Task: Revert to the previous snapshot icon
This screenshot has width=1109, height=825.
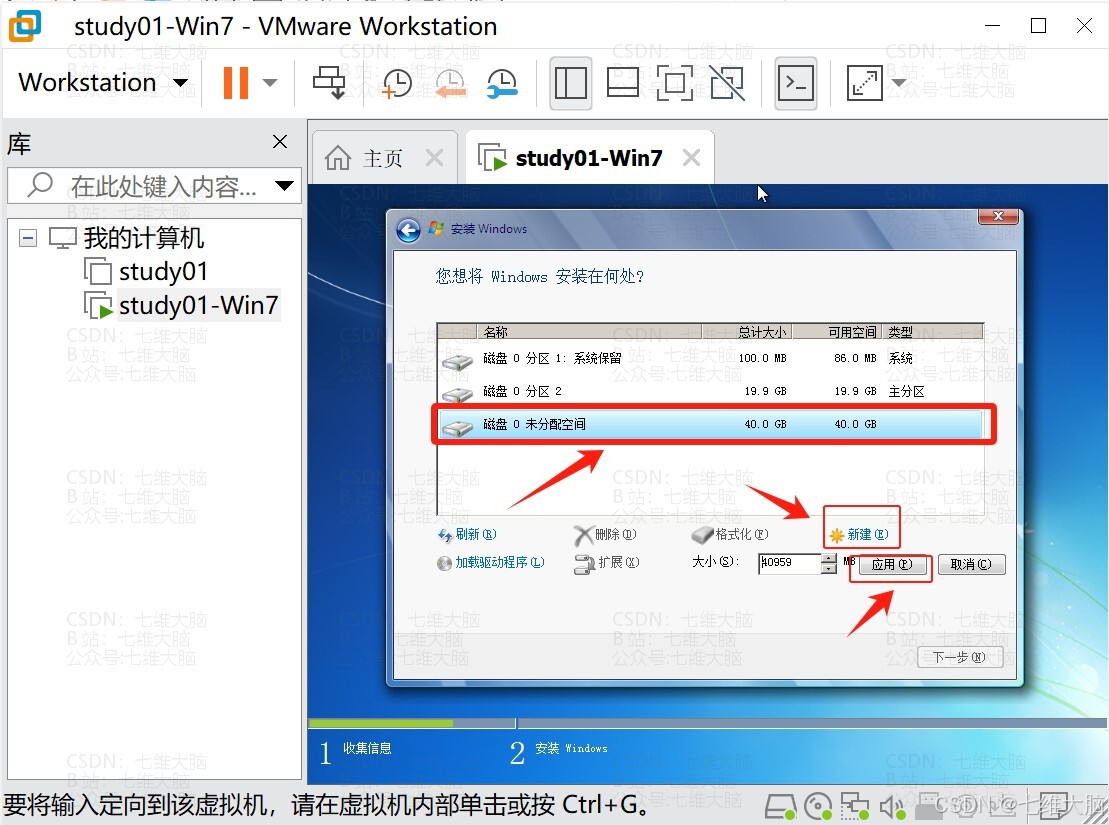Action: 450,83
